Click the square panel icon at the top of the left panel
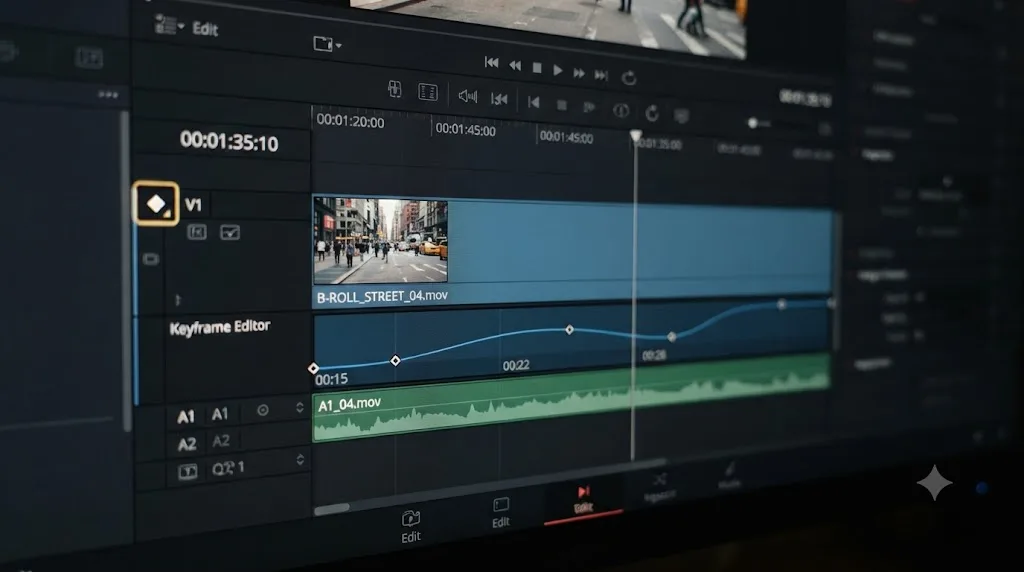Screen dimensions: 1024x572 (89, 57)
